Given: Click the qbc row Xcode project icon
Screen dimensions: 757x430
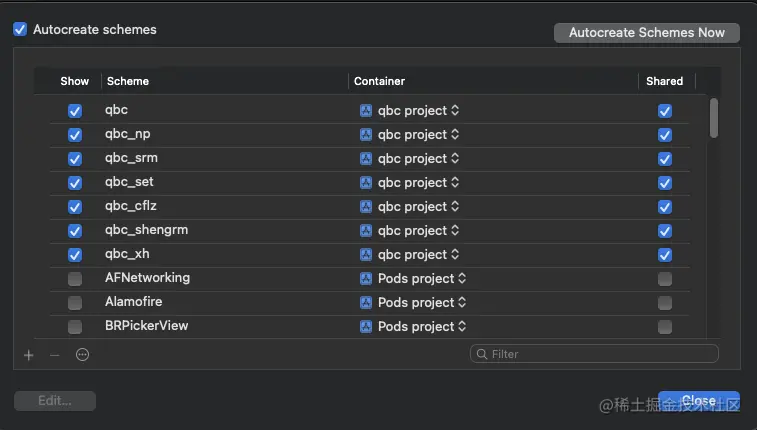Looking at the screenshot, I should tap(366, 110).
